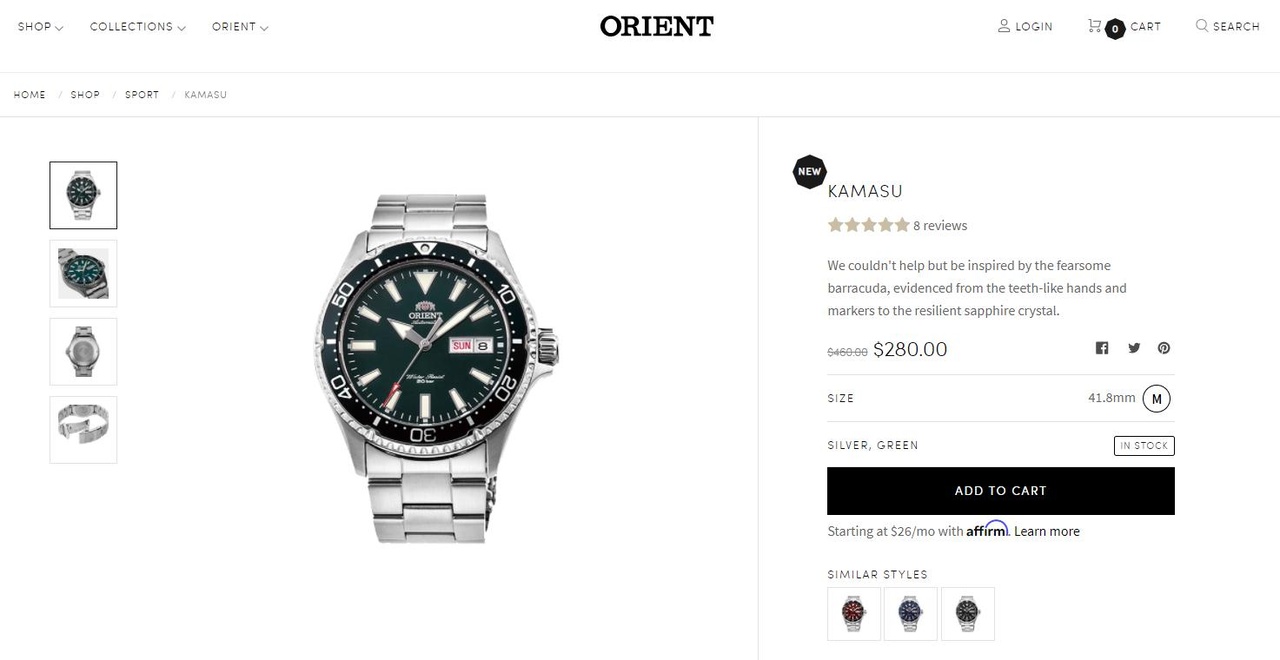This screenshot has width=1280, height=660.
Task: Click the NEW hexagon badge
Action: [809, 172]
